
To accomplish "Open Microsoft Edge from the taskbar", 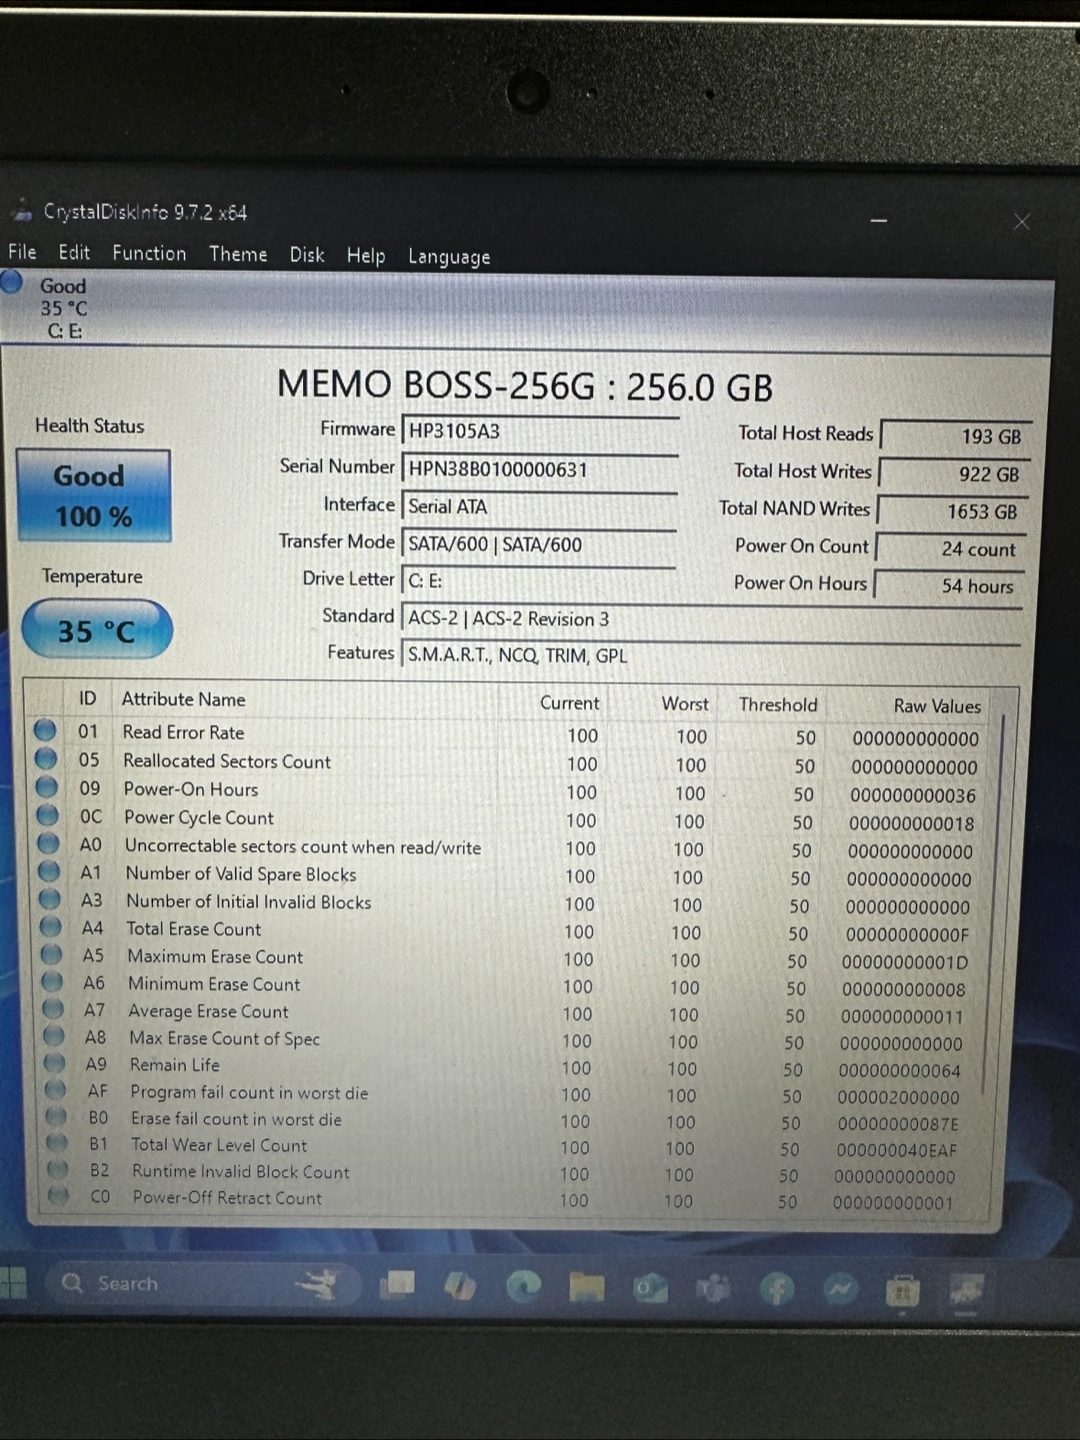I will tap(523, 1286).
